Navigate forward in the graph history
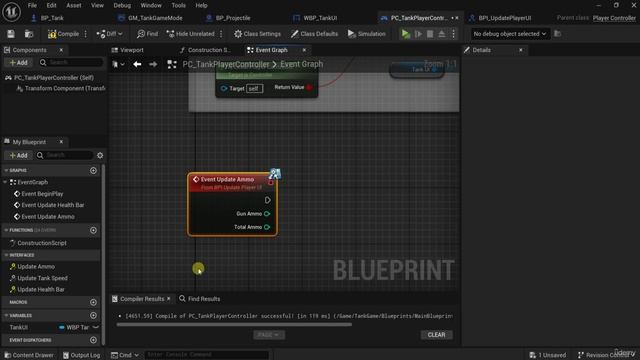Screen dimensions: 640x360 pos(153,64)
